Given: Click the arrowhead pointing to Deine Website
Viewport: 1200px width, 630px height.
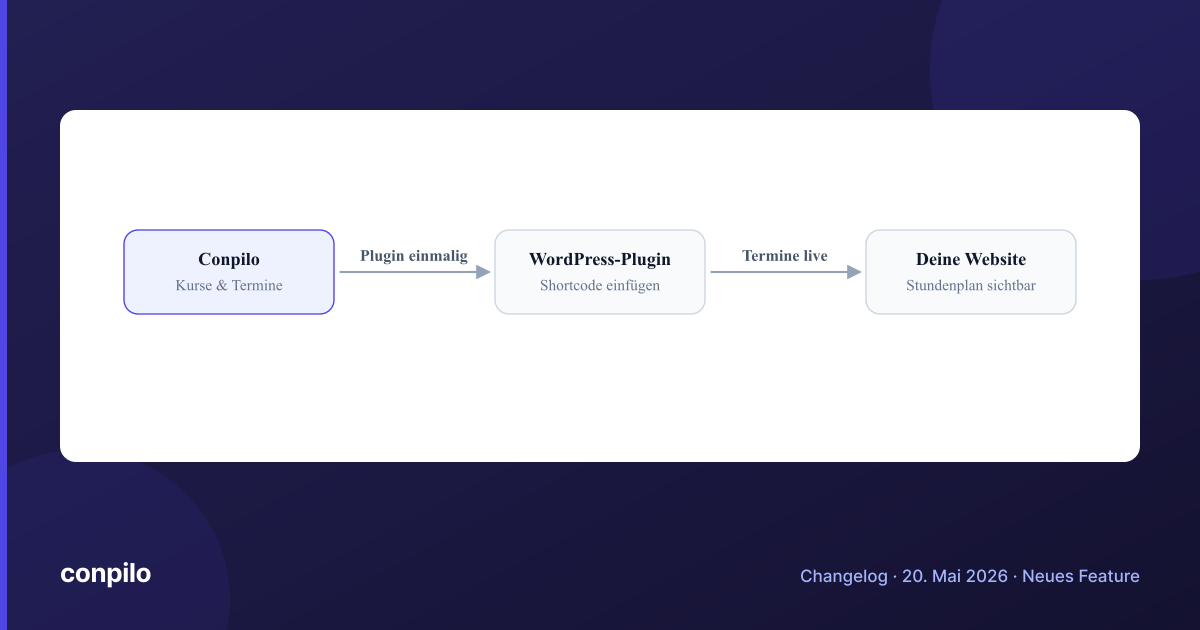Looking at the screenshot, I should coord(854,272).
